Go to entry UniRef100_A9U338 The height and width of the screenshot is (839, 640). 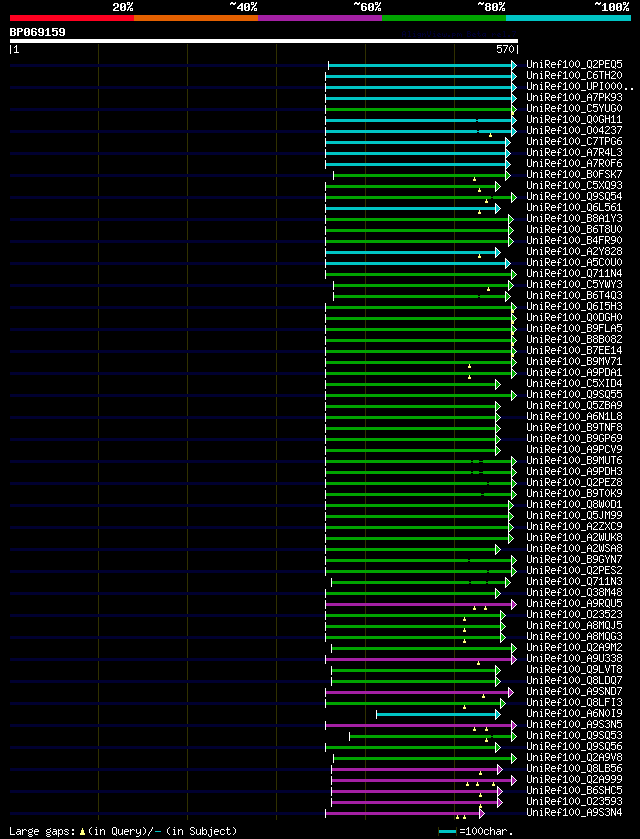point(574,658)
